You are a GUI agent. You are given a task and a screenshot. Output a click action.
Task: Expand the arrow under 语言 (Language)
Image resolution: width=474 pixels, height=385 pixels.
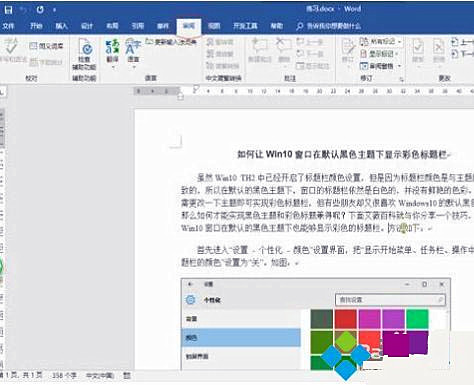pos(133,67)
